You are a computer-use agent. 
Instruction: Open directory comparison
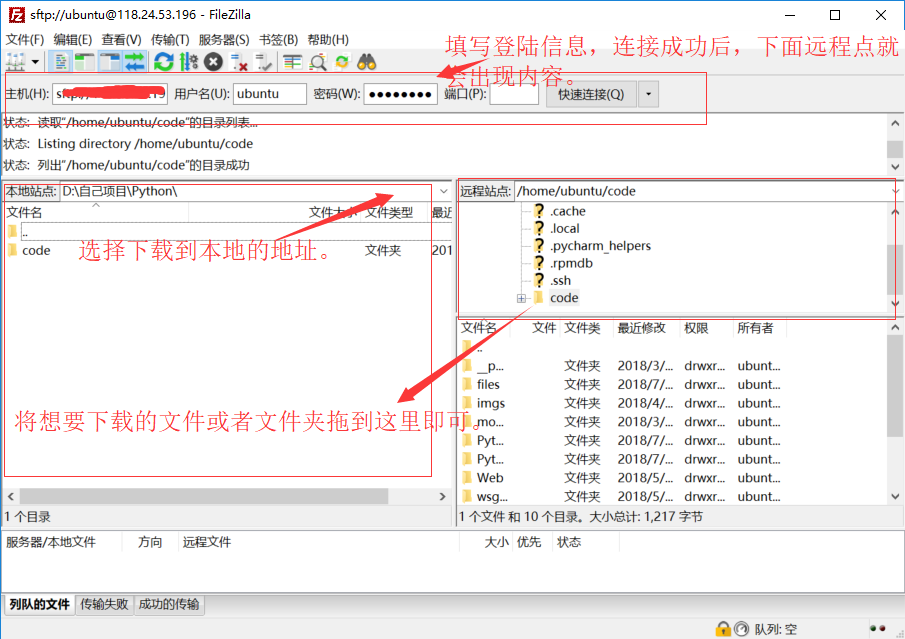pyautogui.click(x=290, y=61)
